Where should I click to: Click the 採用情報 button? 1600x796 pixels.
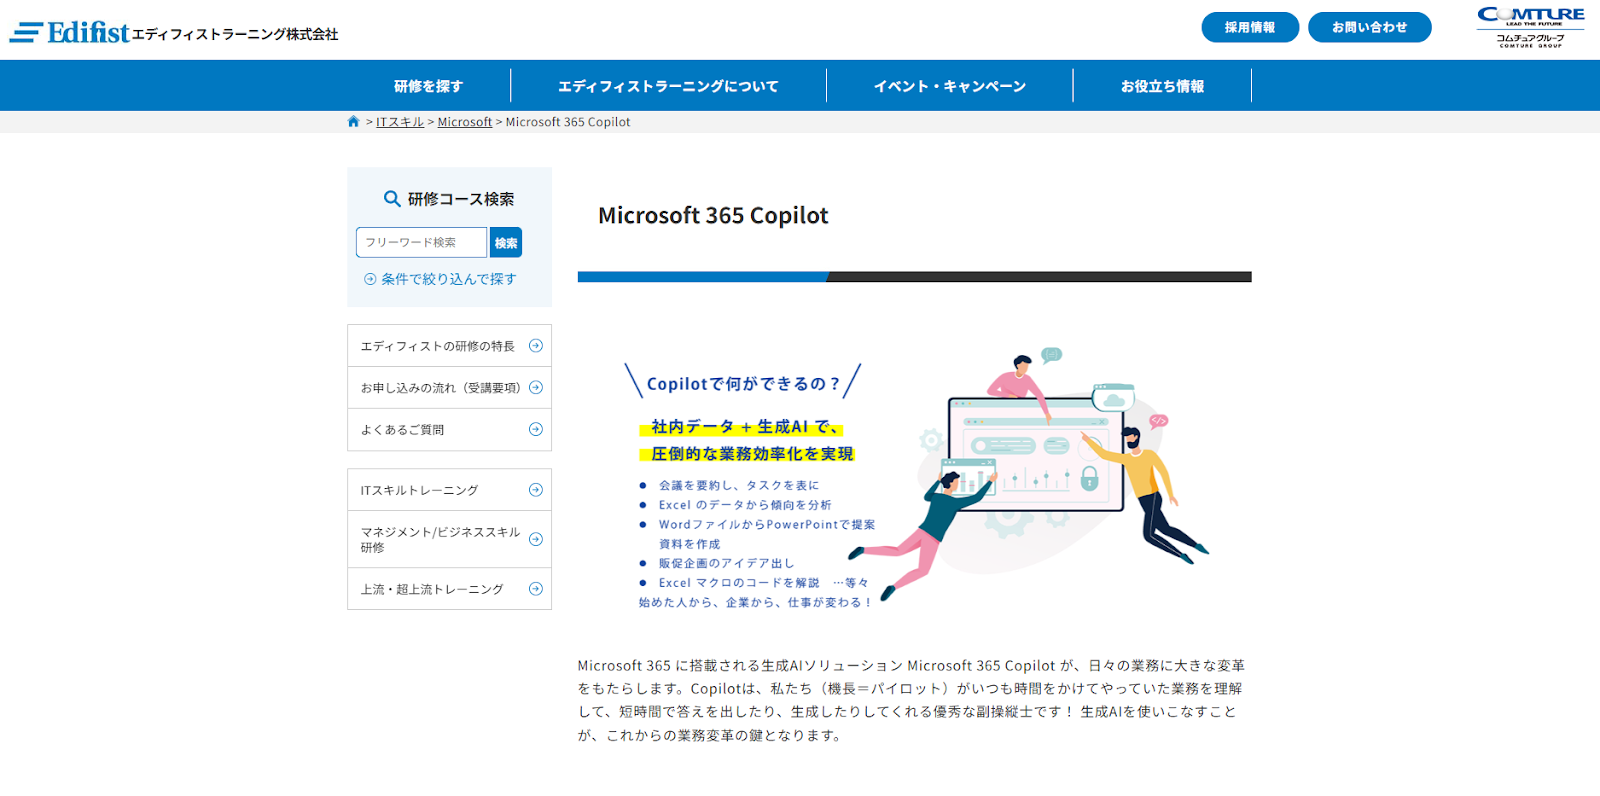(1250, 27)
